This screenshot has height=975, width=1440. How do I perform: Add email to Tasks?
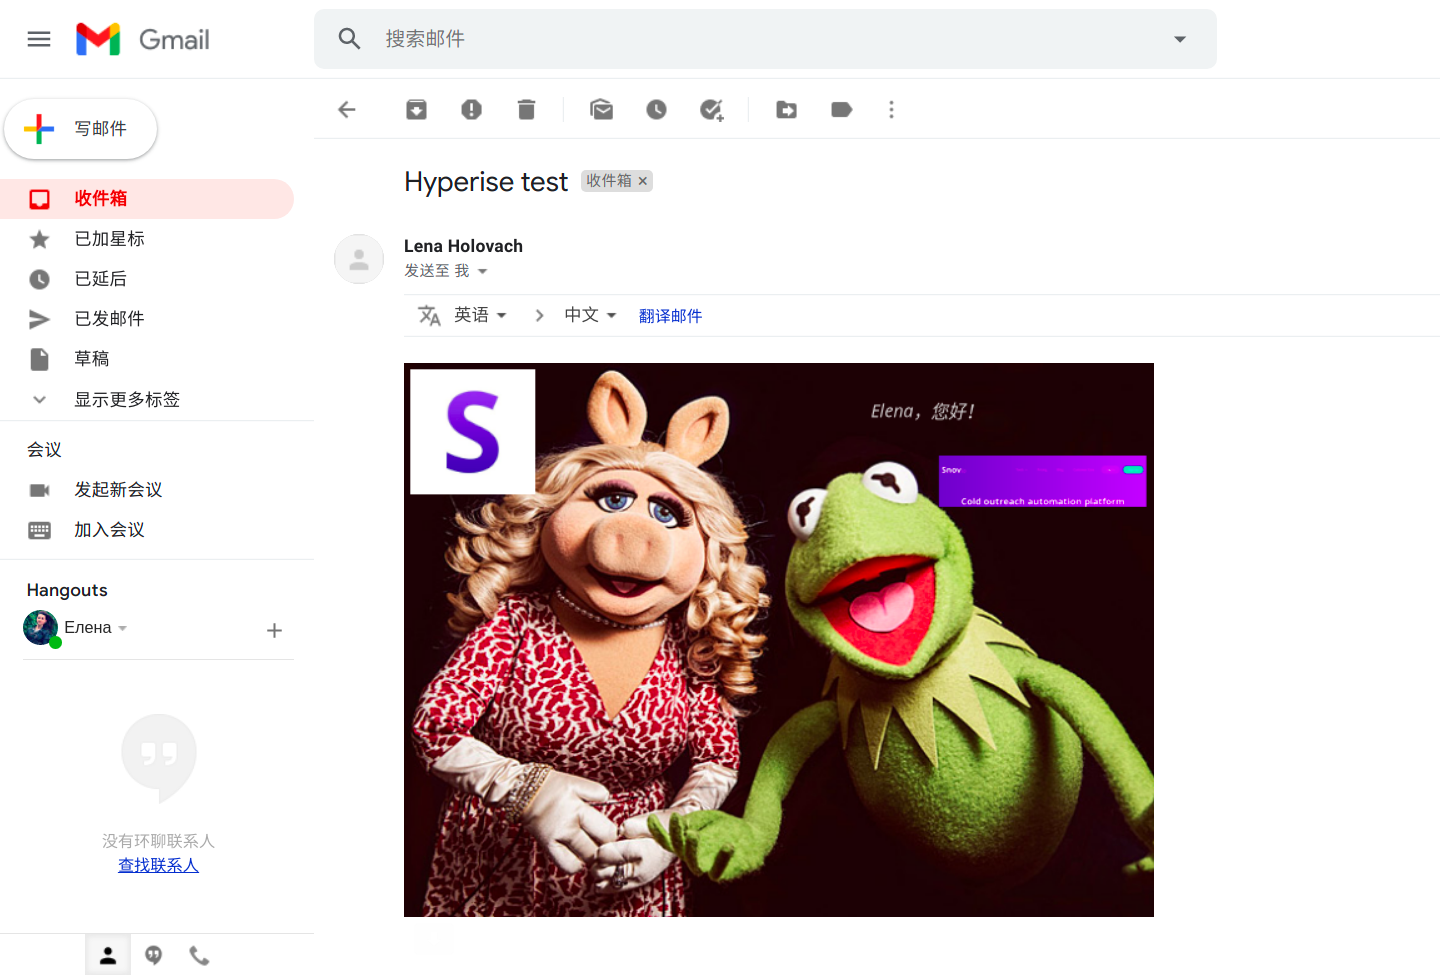click(712, 110)
